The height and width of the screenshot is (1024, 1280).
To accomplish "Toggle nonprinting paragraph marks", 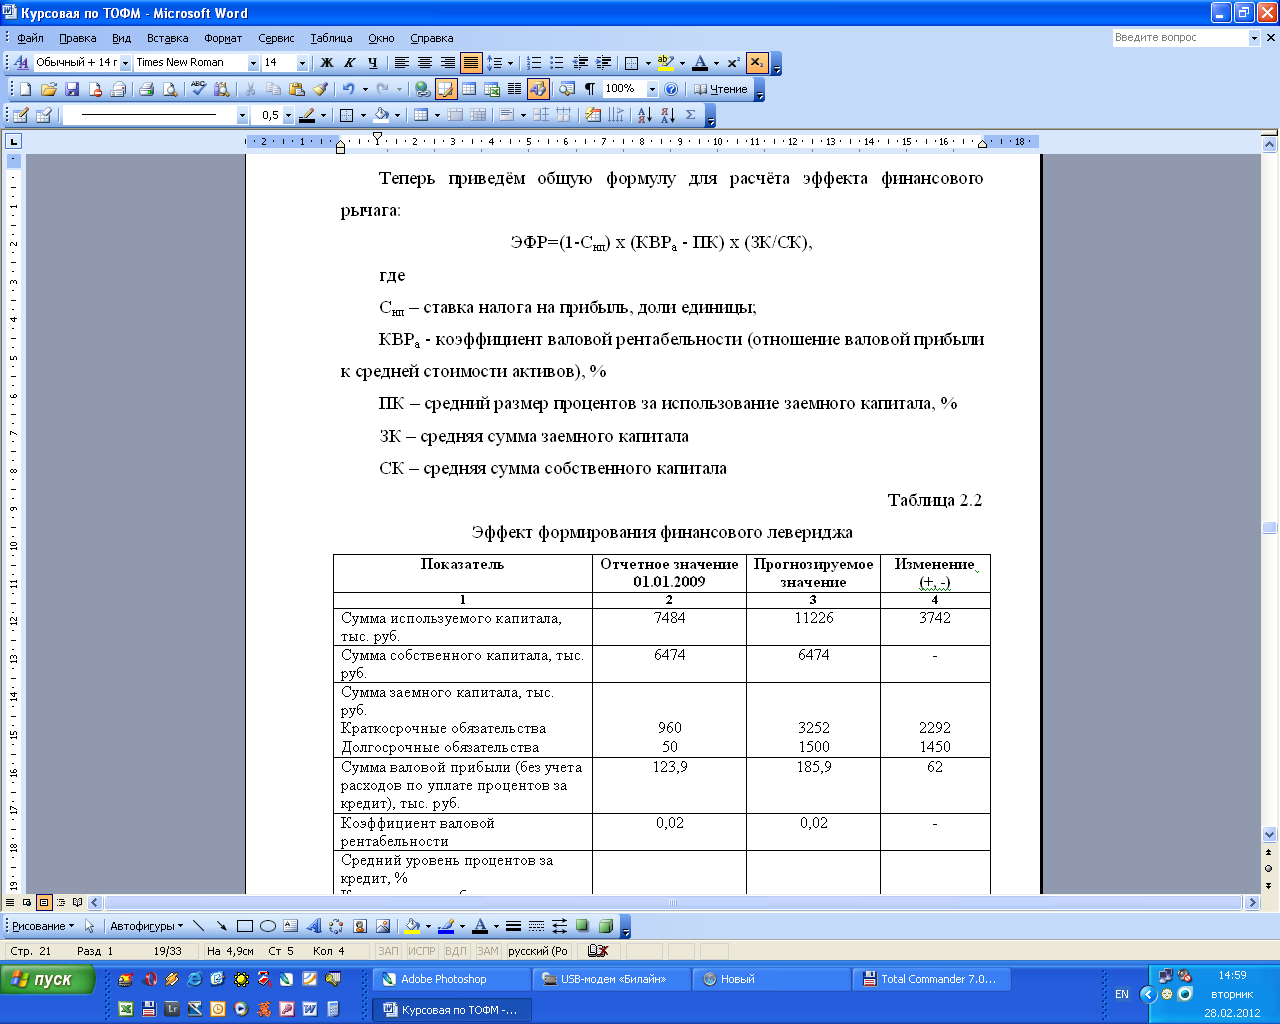I will pyautogui.click(x=590, y=89).
